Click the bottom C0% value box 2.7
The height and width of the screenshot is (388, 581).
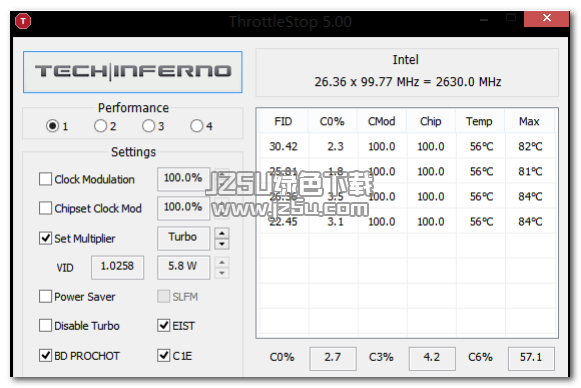click(x=333, y=358)
